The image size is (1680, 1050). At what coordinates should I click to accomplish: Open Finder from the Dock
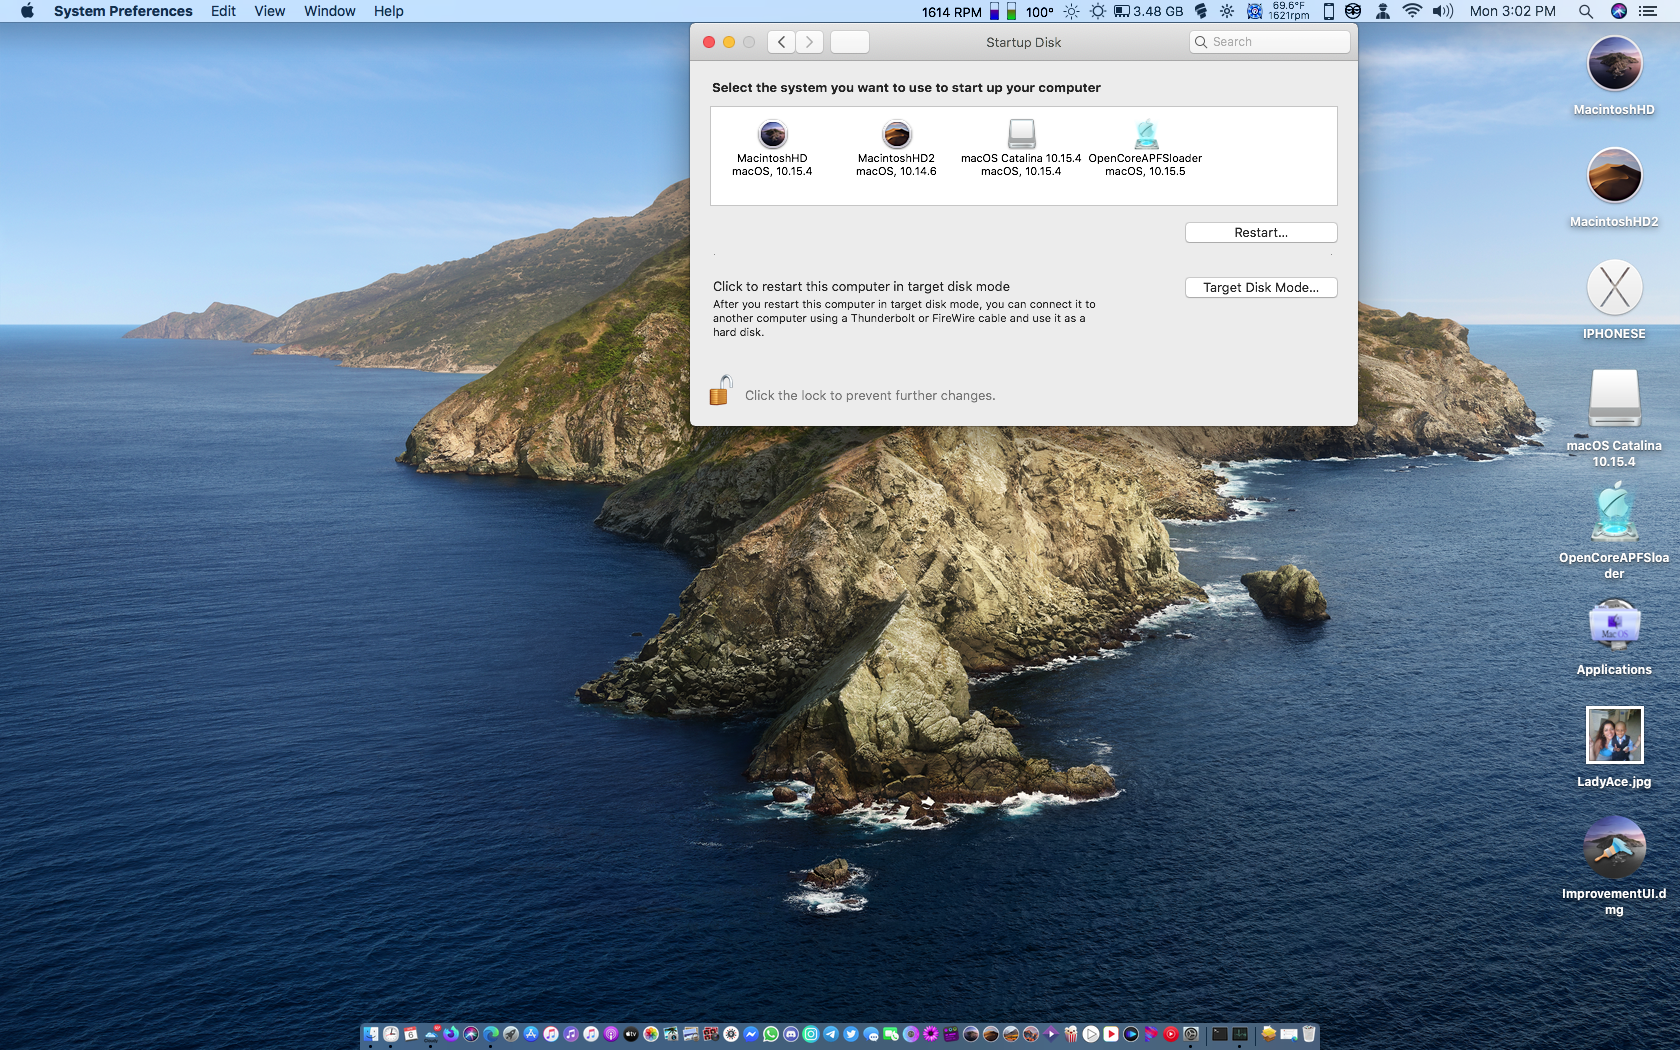[x=371, y=1034]
